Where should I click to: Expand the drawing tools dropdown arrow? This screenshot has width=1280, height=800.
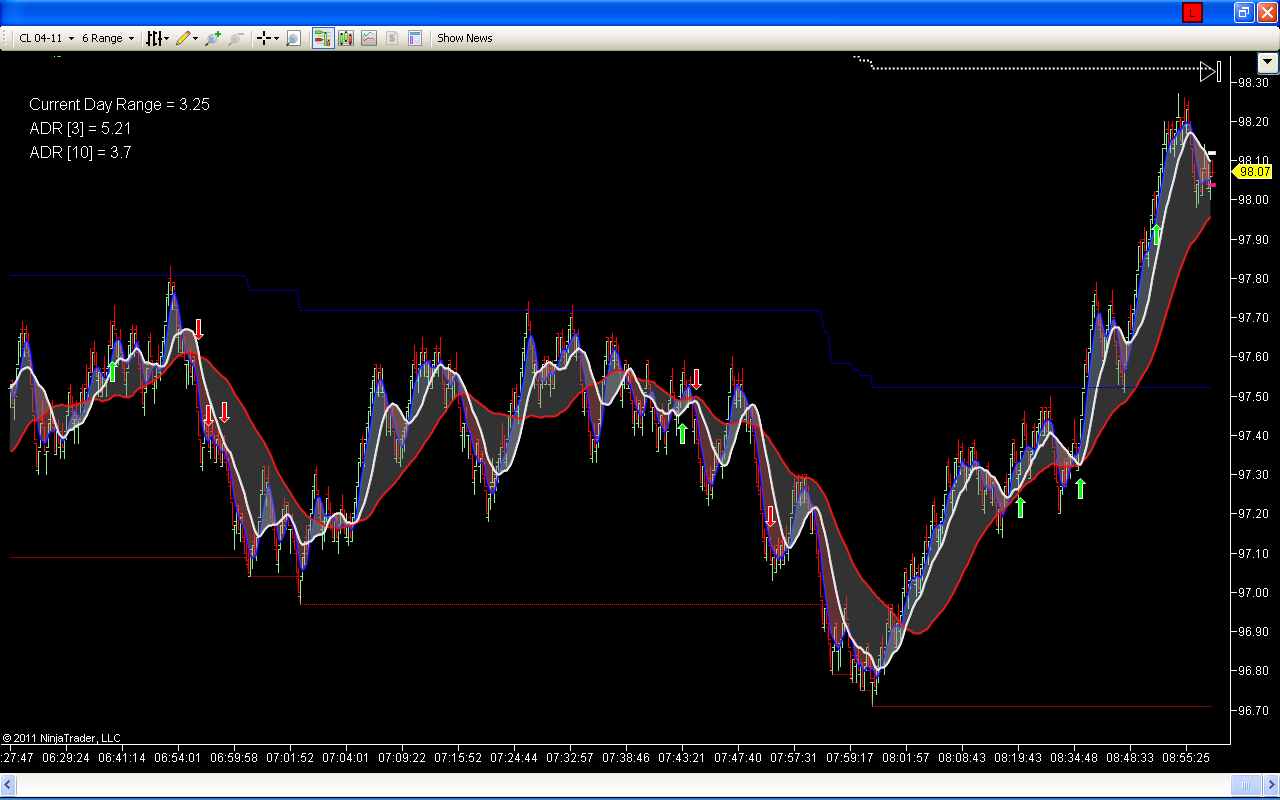195,38
